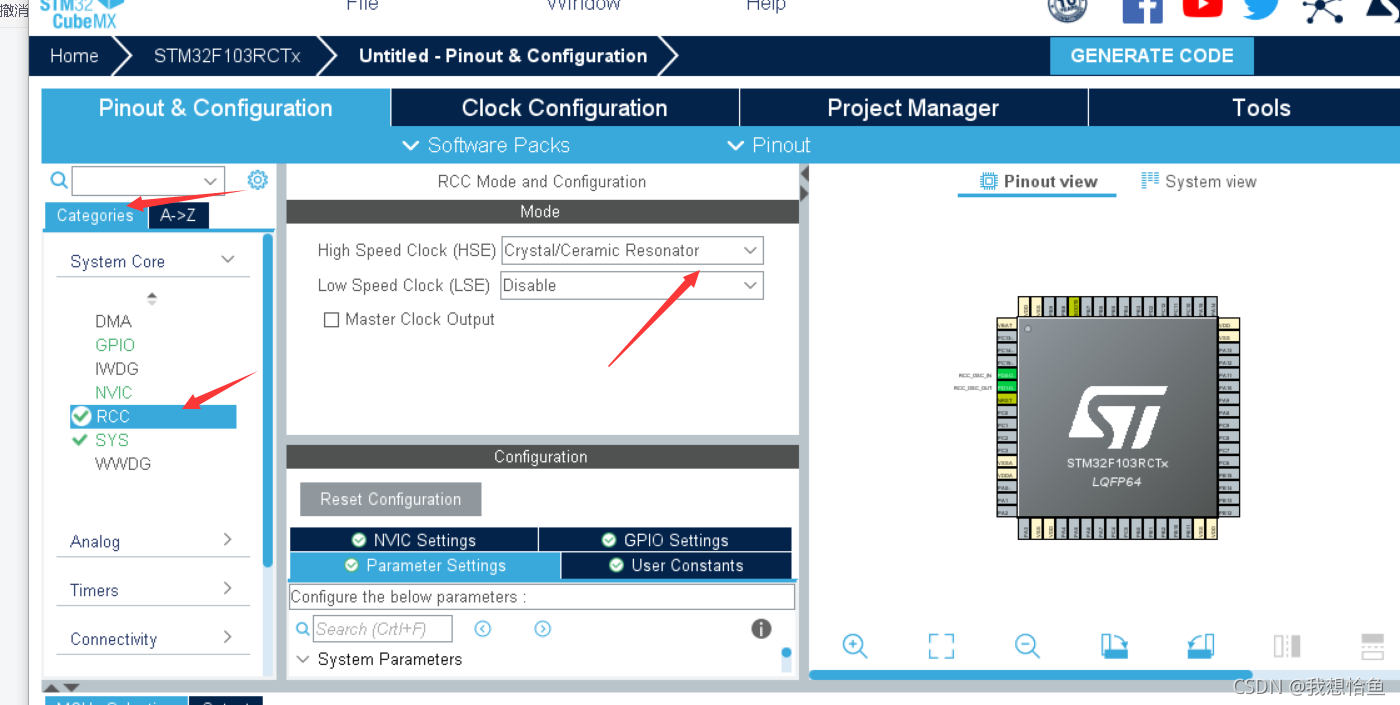Click the ST chip graphic in the pinout
1400x705 pixels.
tap(1118, 416)
